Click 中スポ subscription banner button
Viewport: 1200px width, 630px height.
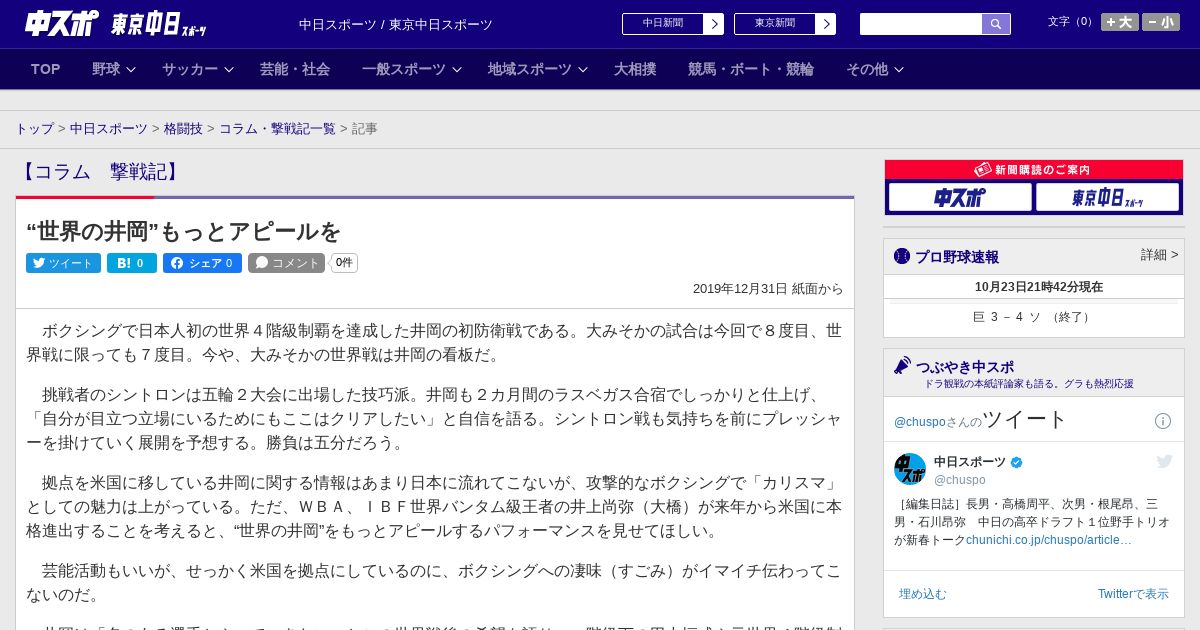[959, 197]
